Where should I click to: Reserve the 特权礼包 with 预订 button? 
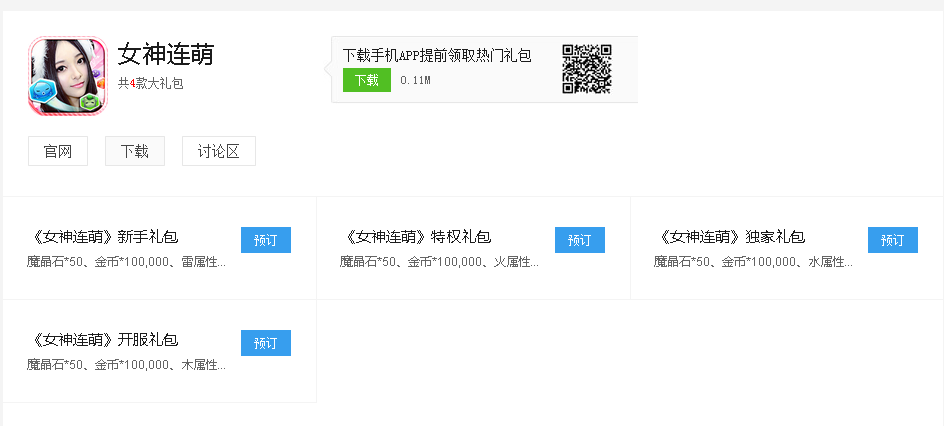tap(580, 240)
